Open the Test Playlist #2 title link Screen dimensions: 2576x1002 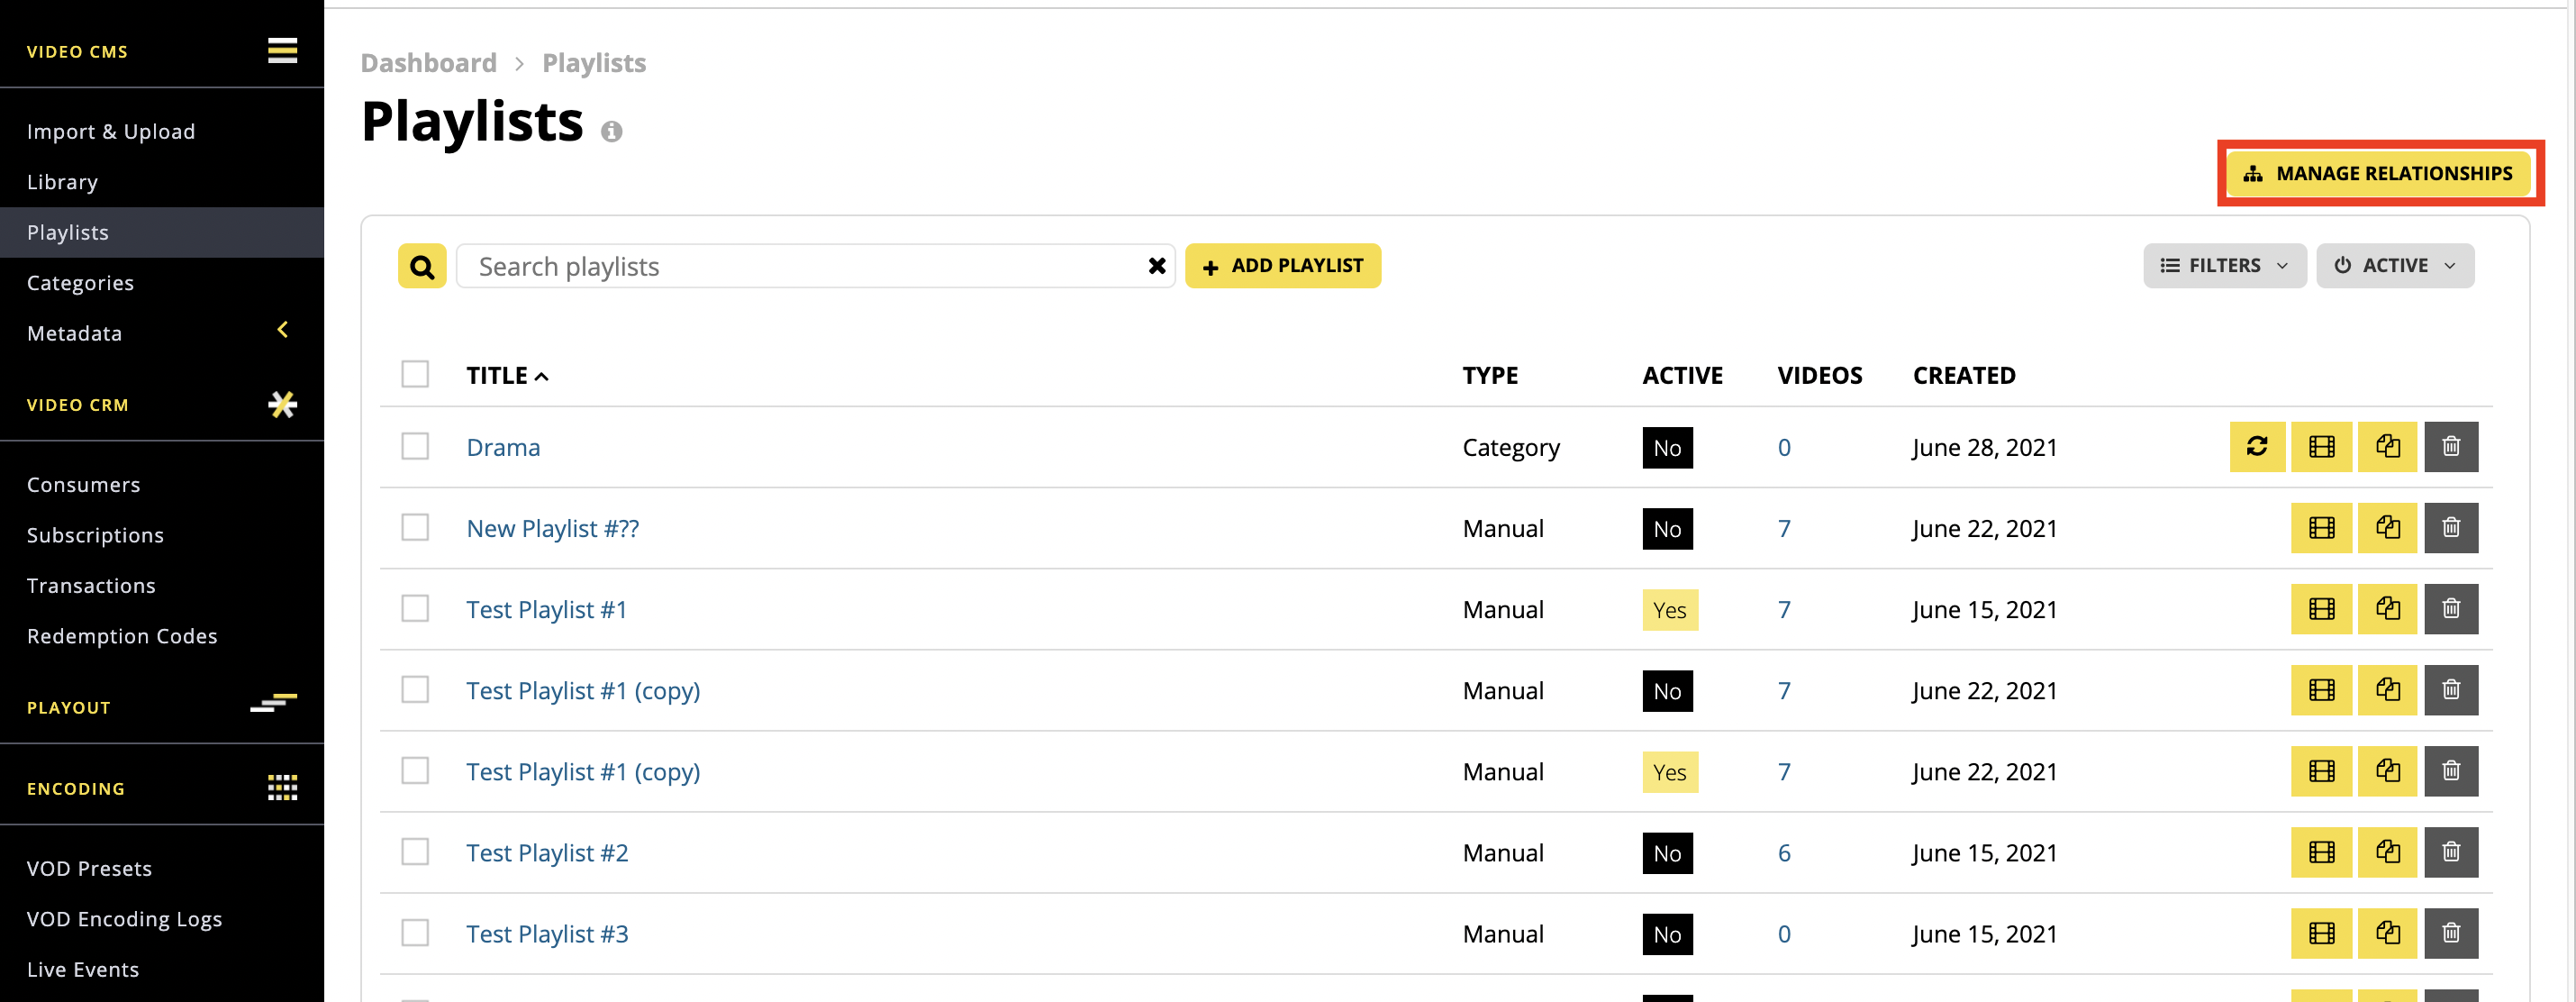[547, 853]
